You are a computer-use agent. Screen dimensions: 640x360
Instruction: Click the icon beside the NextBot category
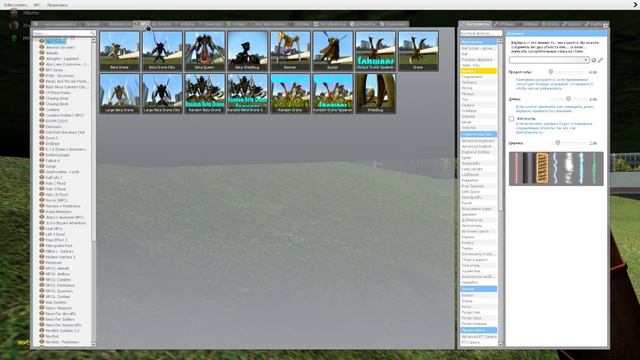click(x=42, y=336)
